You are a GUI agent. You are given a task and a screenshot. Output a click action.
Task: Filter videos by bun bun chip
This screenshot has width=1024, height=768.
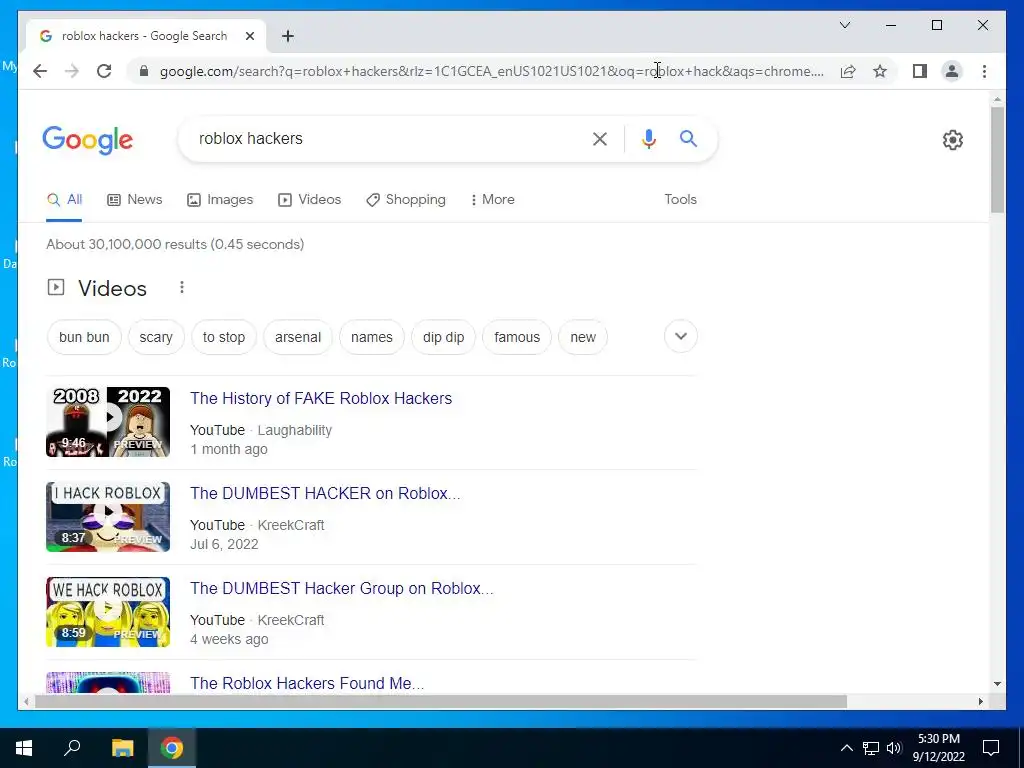click(84, 337)
